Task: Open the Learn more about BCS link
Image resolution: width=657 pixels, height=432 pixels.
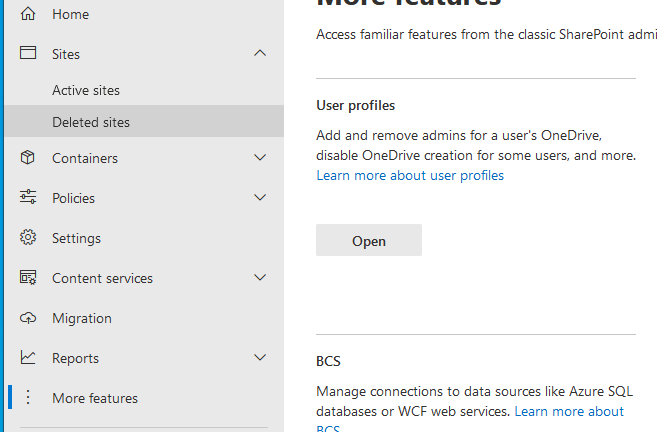Action: (x=568, y=412)
